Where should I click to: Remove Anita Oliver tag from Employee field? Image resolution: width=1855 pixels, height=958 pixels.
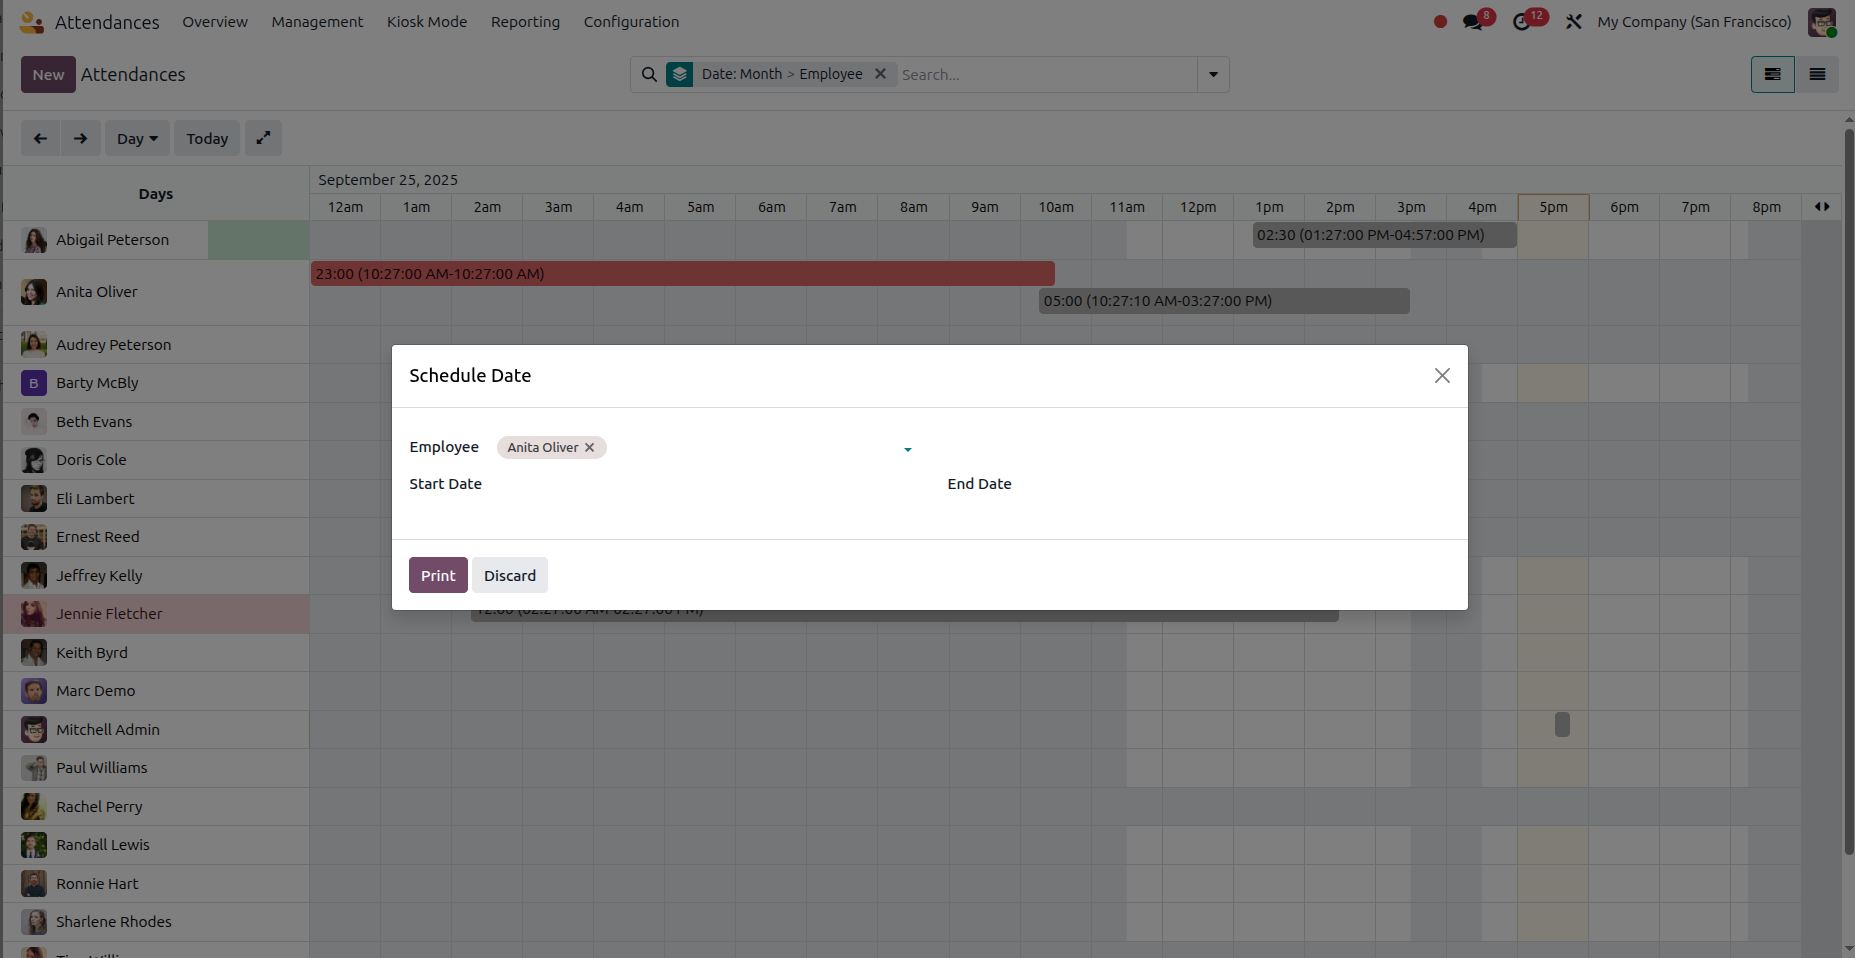[590, 447]
